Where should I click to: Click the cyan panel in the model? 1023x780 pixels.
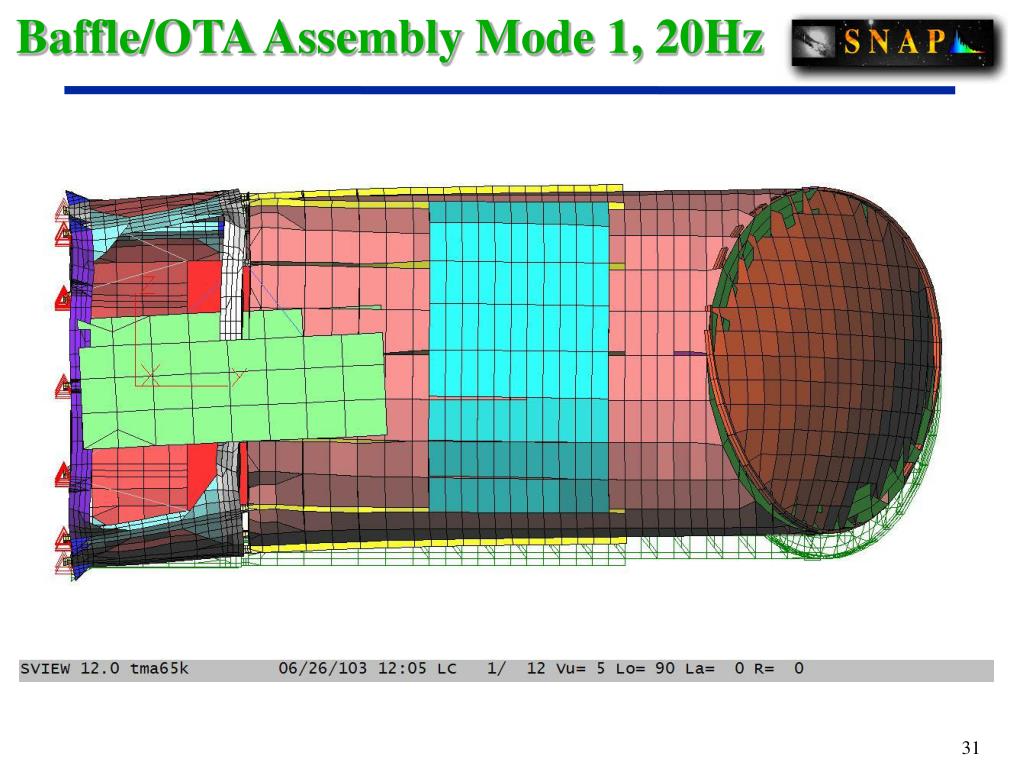[x=519, y=357]
